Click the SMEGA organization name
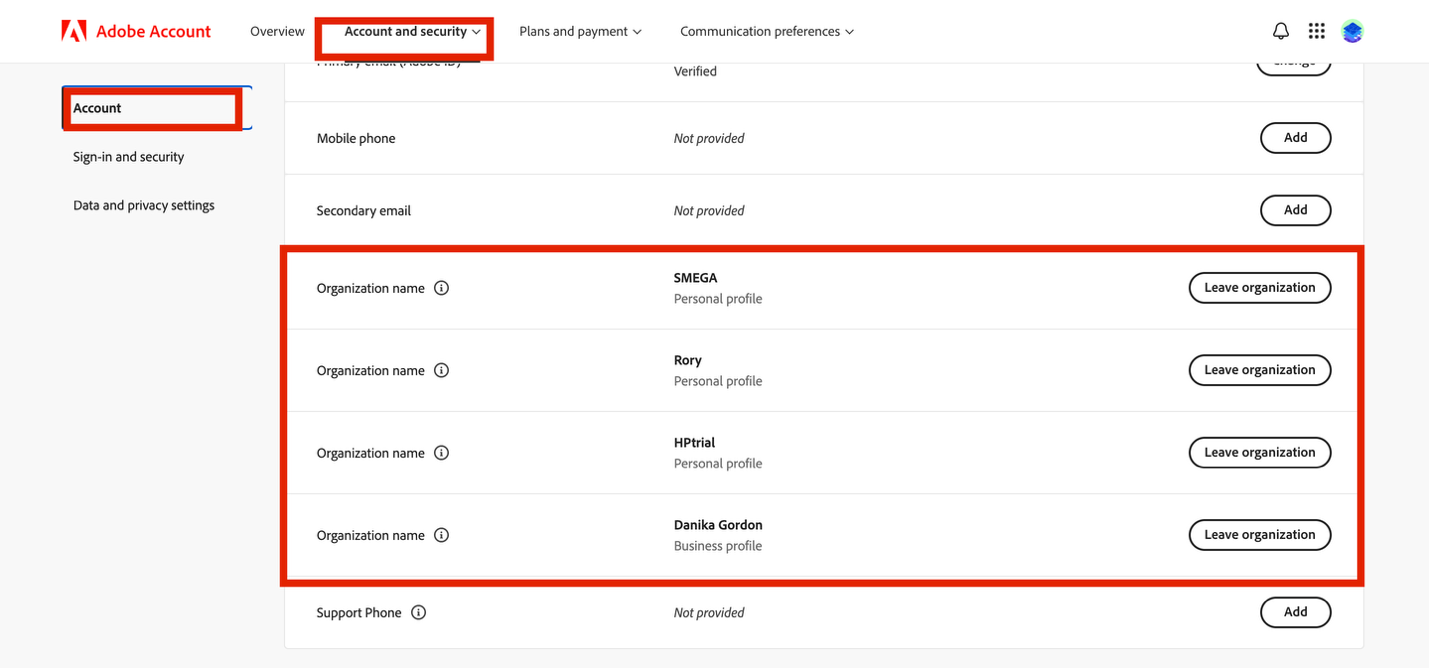1429x668 pixels. point(695,278)
